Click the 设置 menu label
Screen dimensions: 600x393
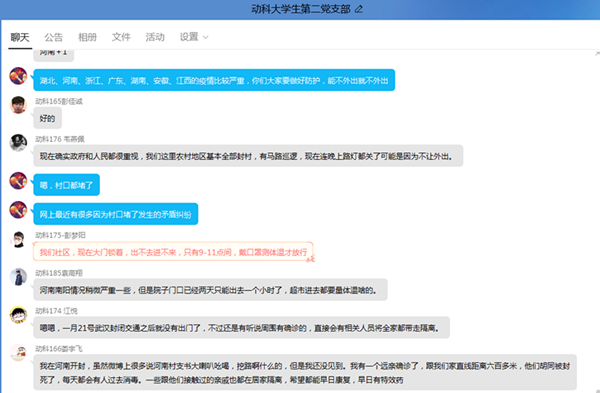(x=189, y=37)
